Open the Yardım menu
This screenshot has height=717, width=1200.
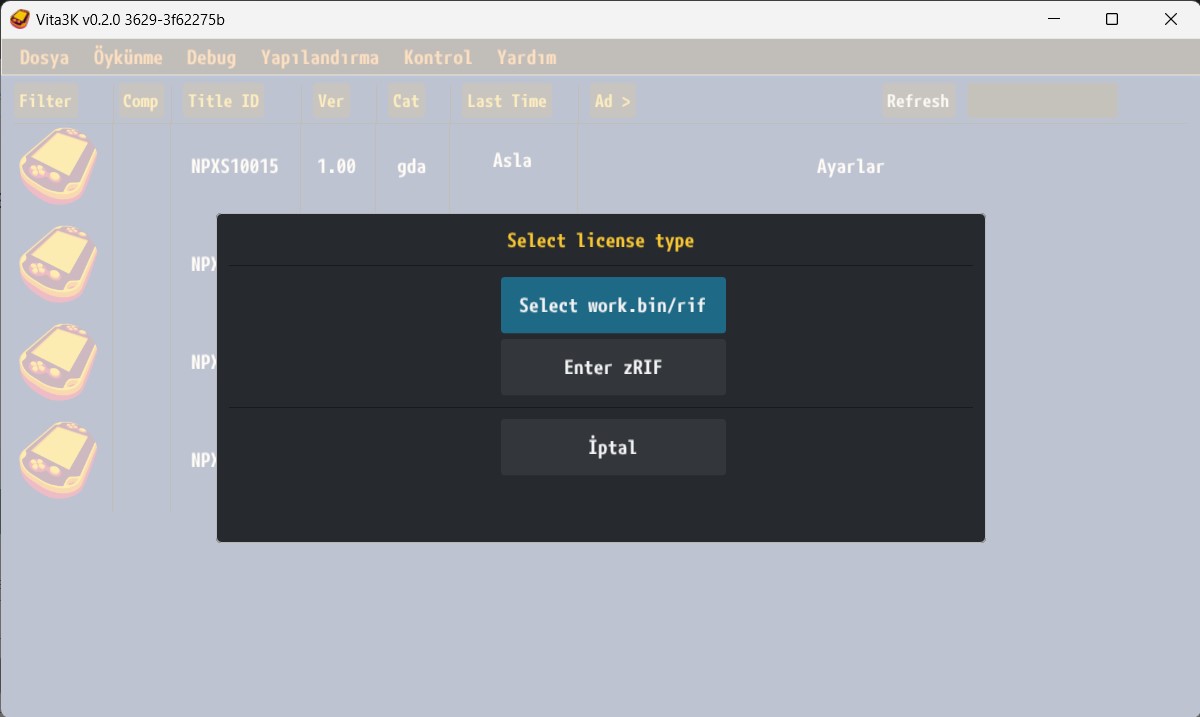click(x=527, y=58)
